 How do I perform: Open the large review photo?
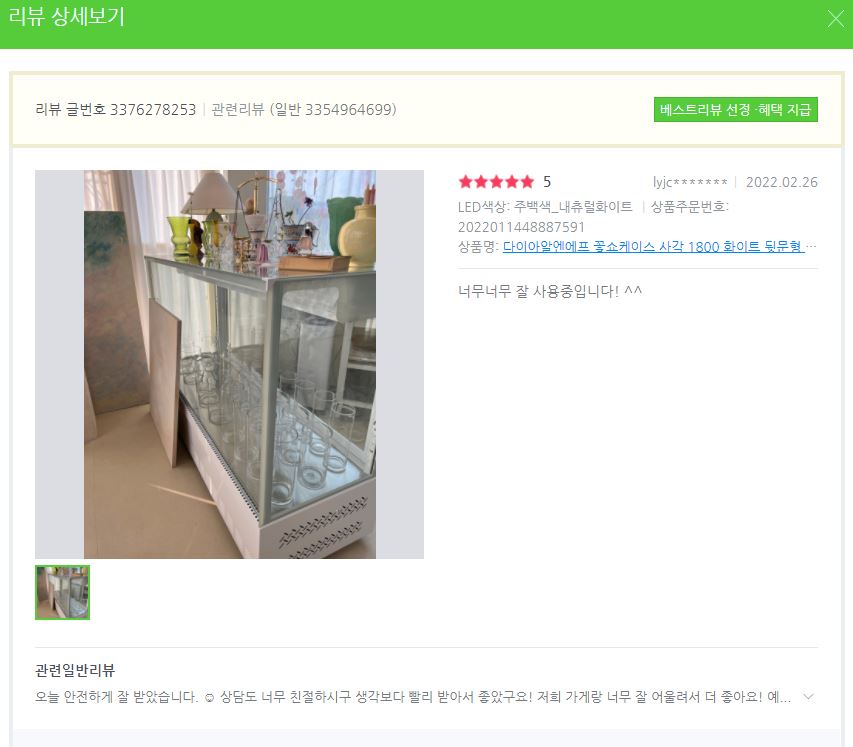(230, 364)
